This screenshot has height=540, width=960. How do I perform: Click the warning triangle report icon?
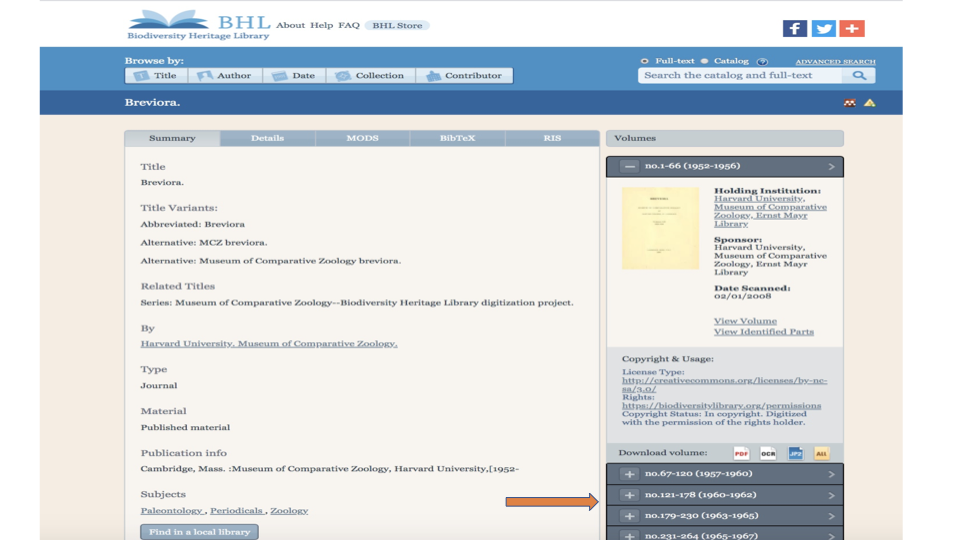point(869,103)
